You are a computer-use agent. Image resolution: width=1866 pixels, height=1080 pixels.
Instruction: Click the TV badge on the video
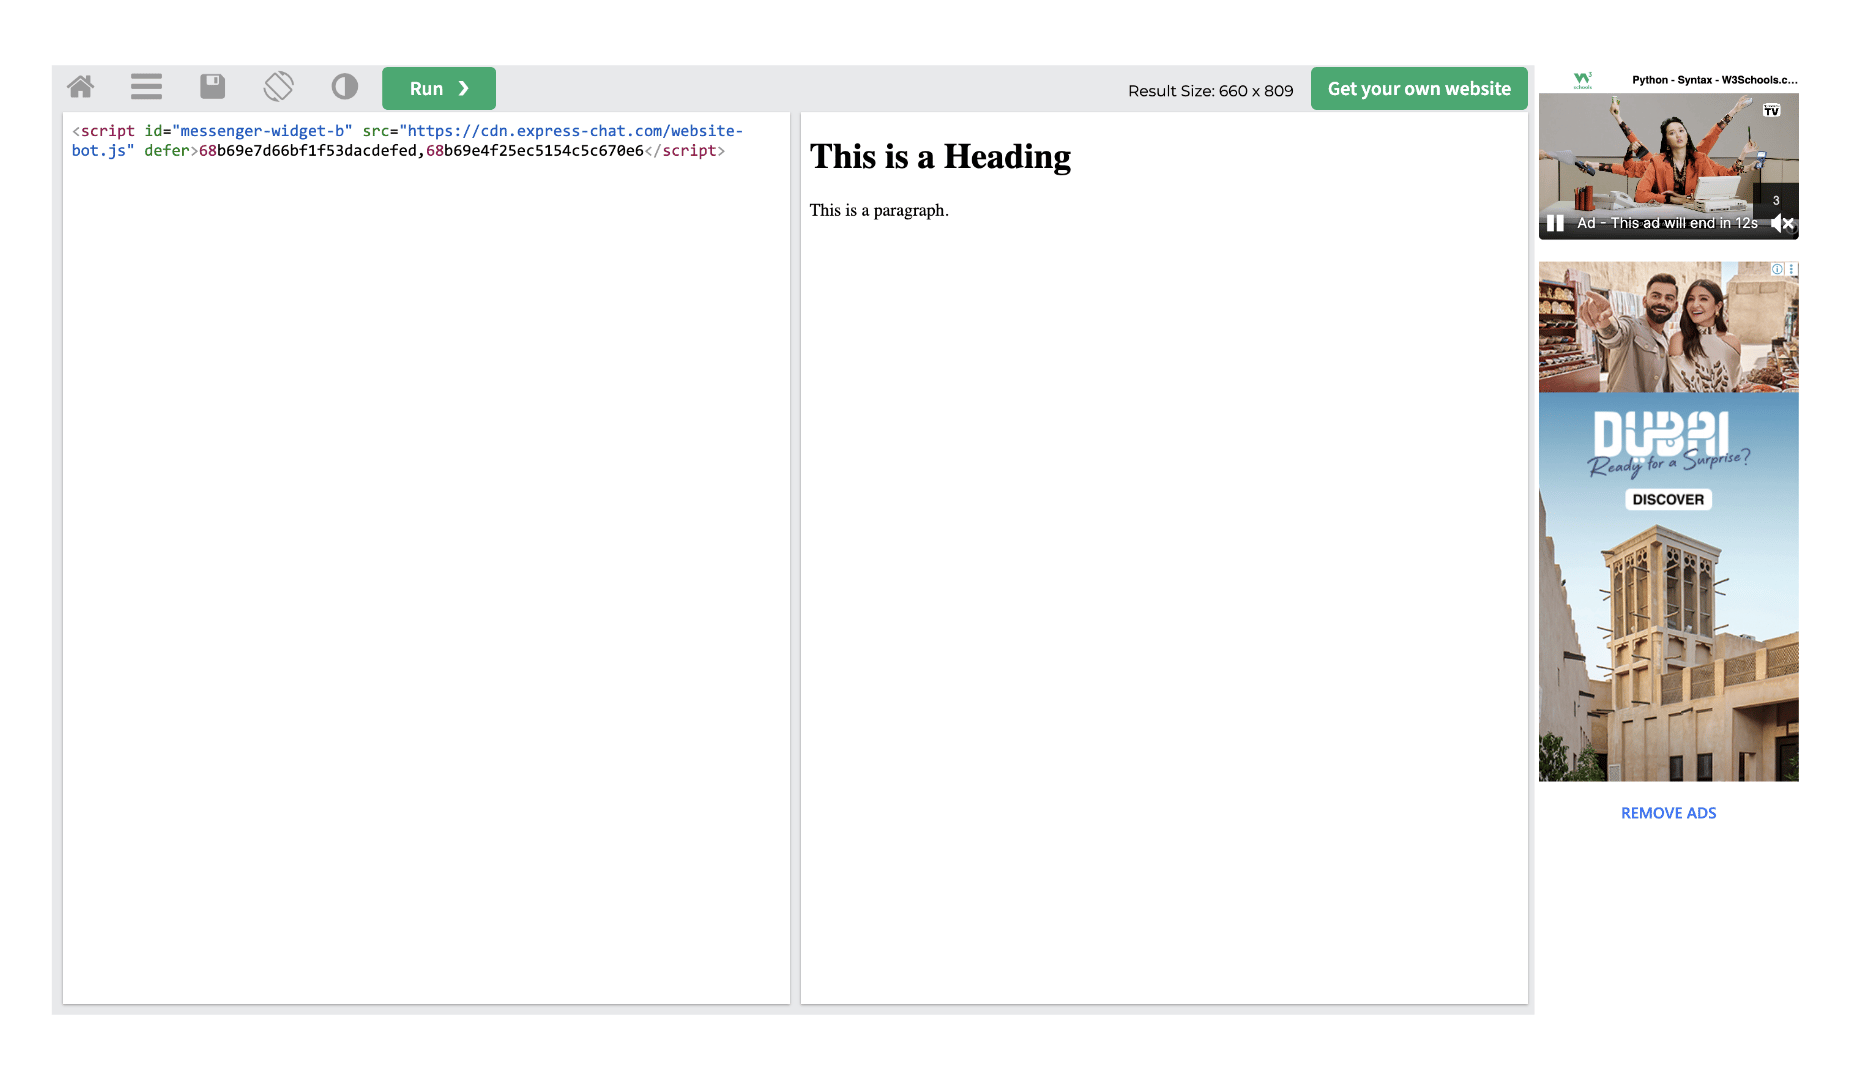coord(1771,110)
